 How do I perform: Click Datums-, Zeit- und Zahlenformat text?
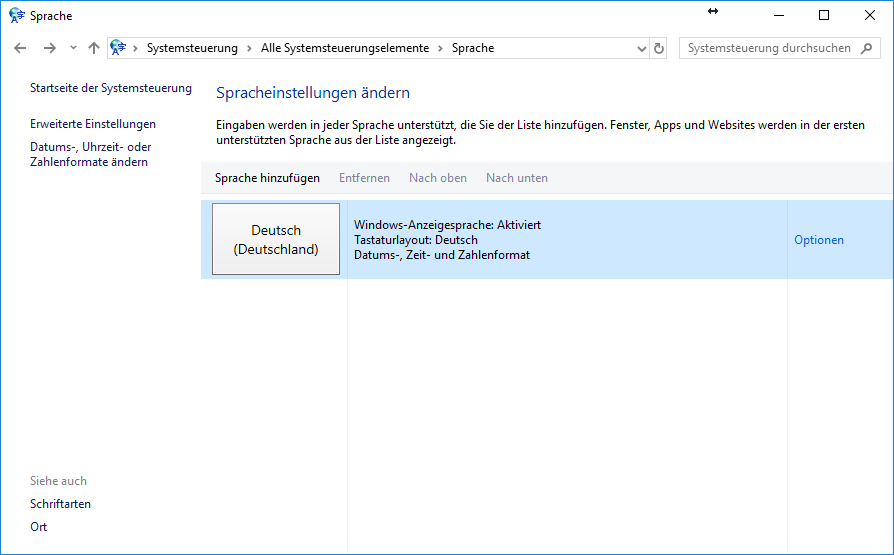point(442,255)
